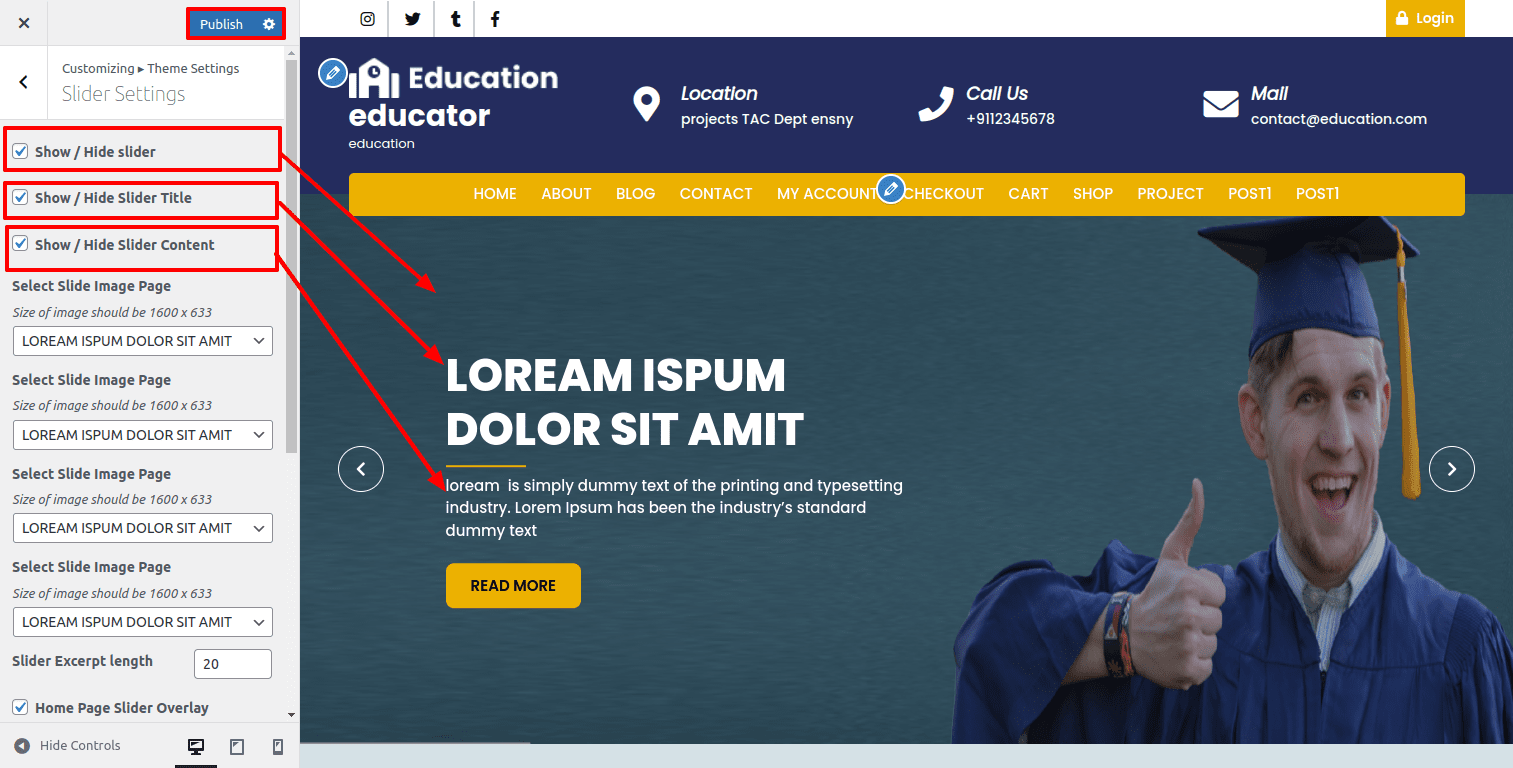The width and height of the screenshot is (1513, 768).
Task: Open the SHOP menu item
Action: [1093, 194]
